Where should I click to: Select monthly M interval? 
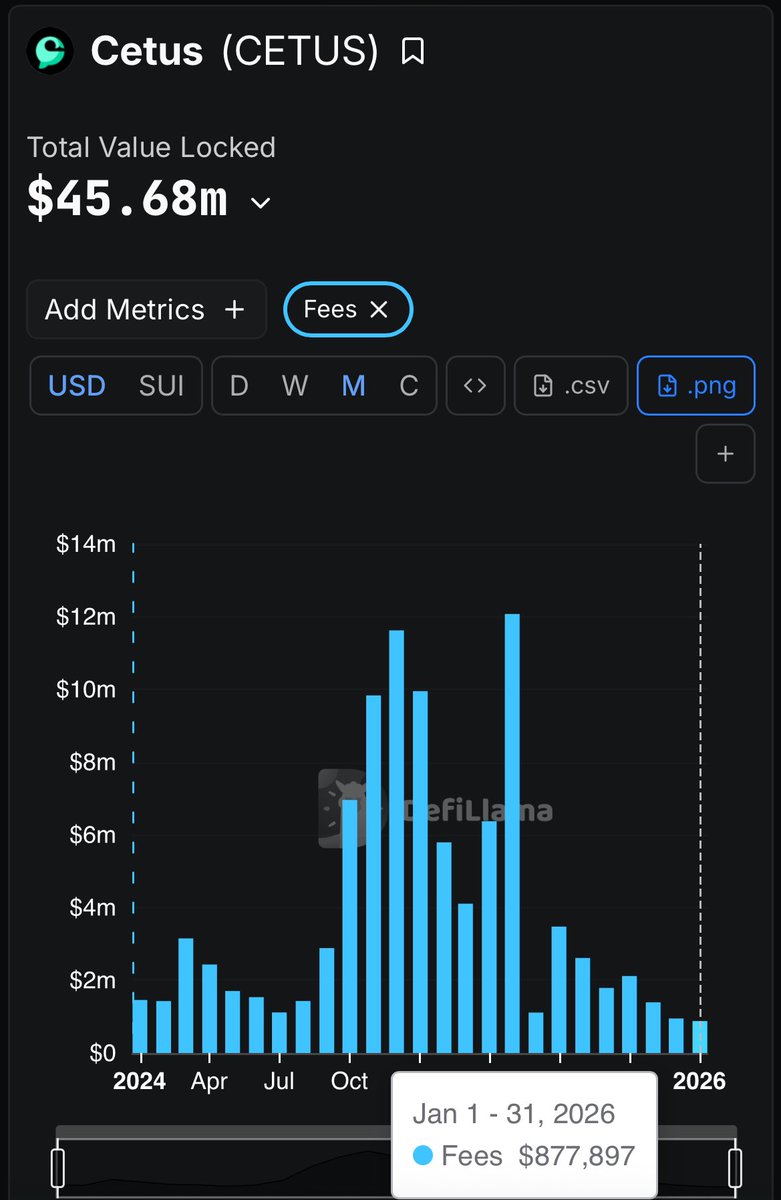[x=353, y=386]
